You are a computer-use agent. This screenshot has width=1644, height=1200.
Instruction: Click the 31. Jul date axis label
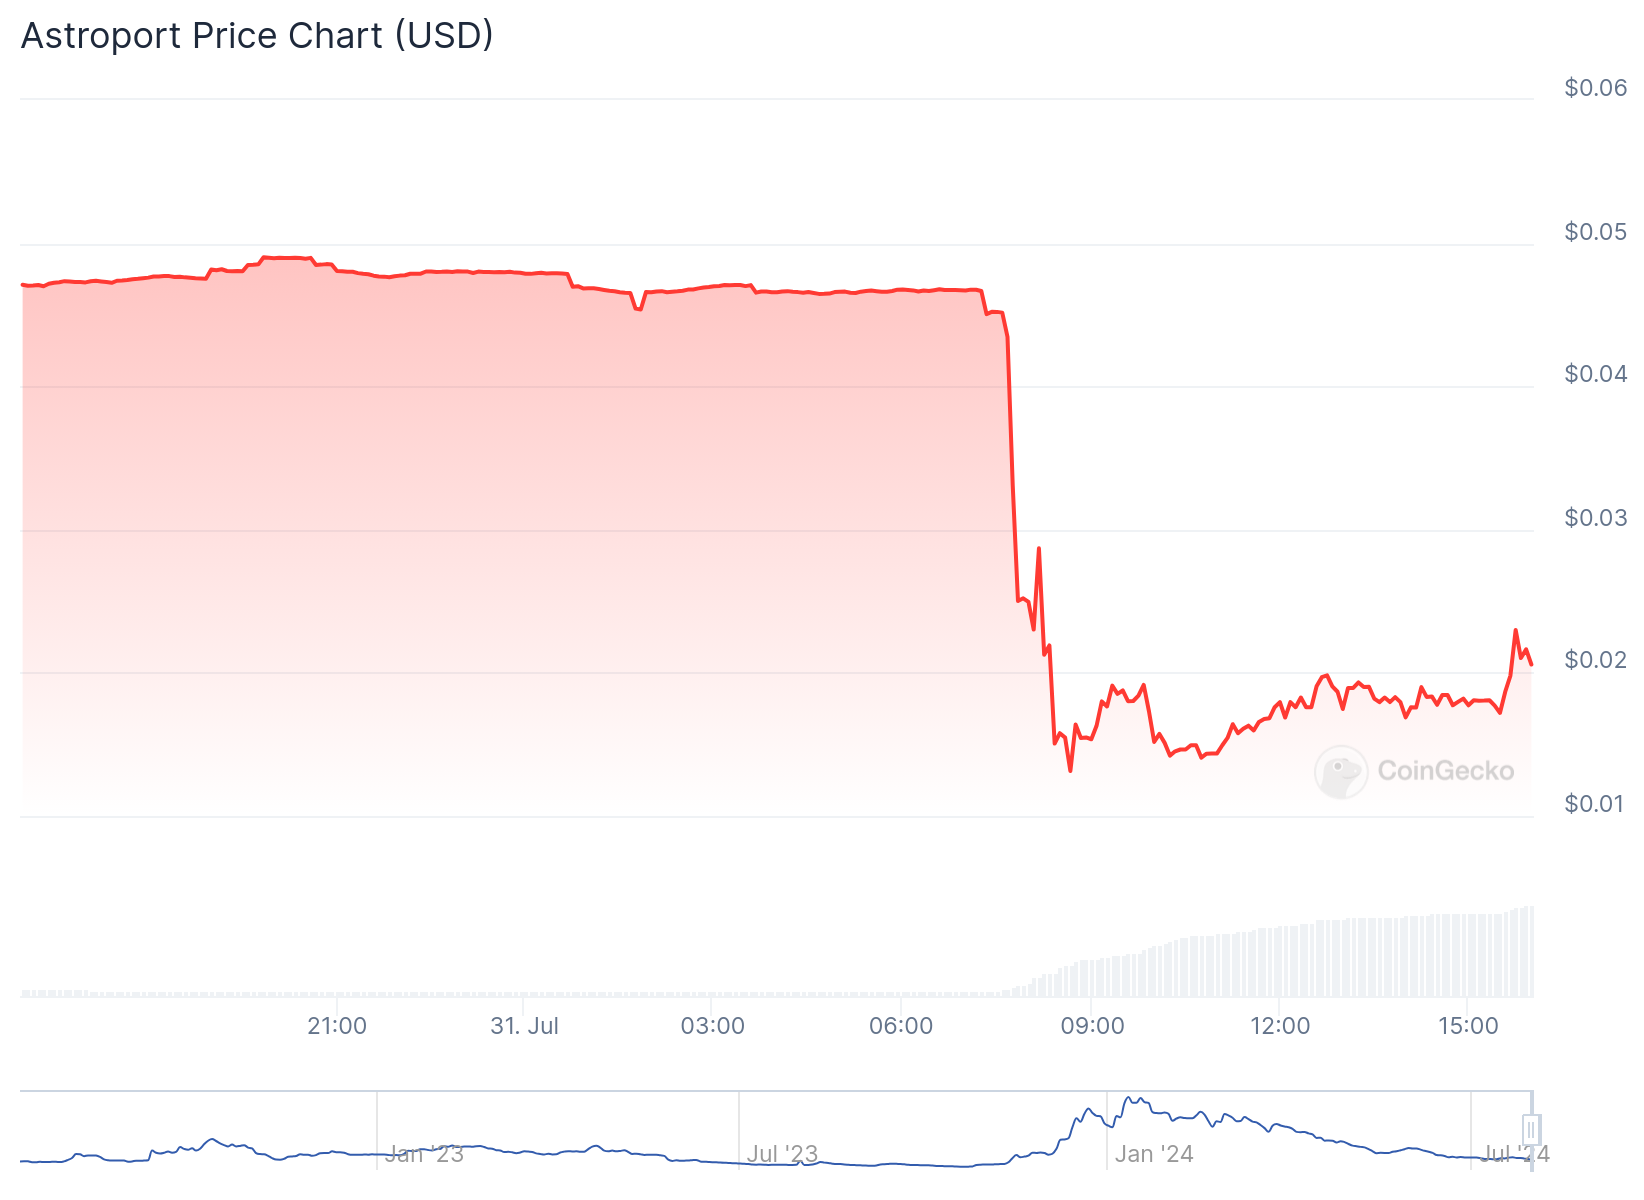[524, 1026]
